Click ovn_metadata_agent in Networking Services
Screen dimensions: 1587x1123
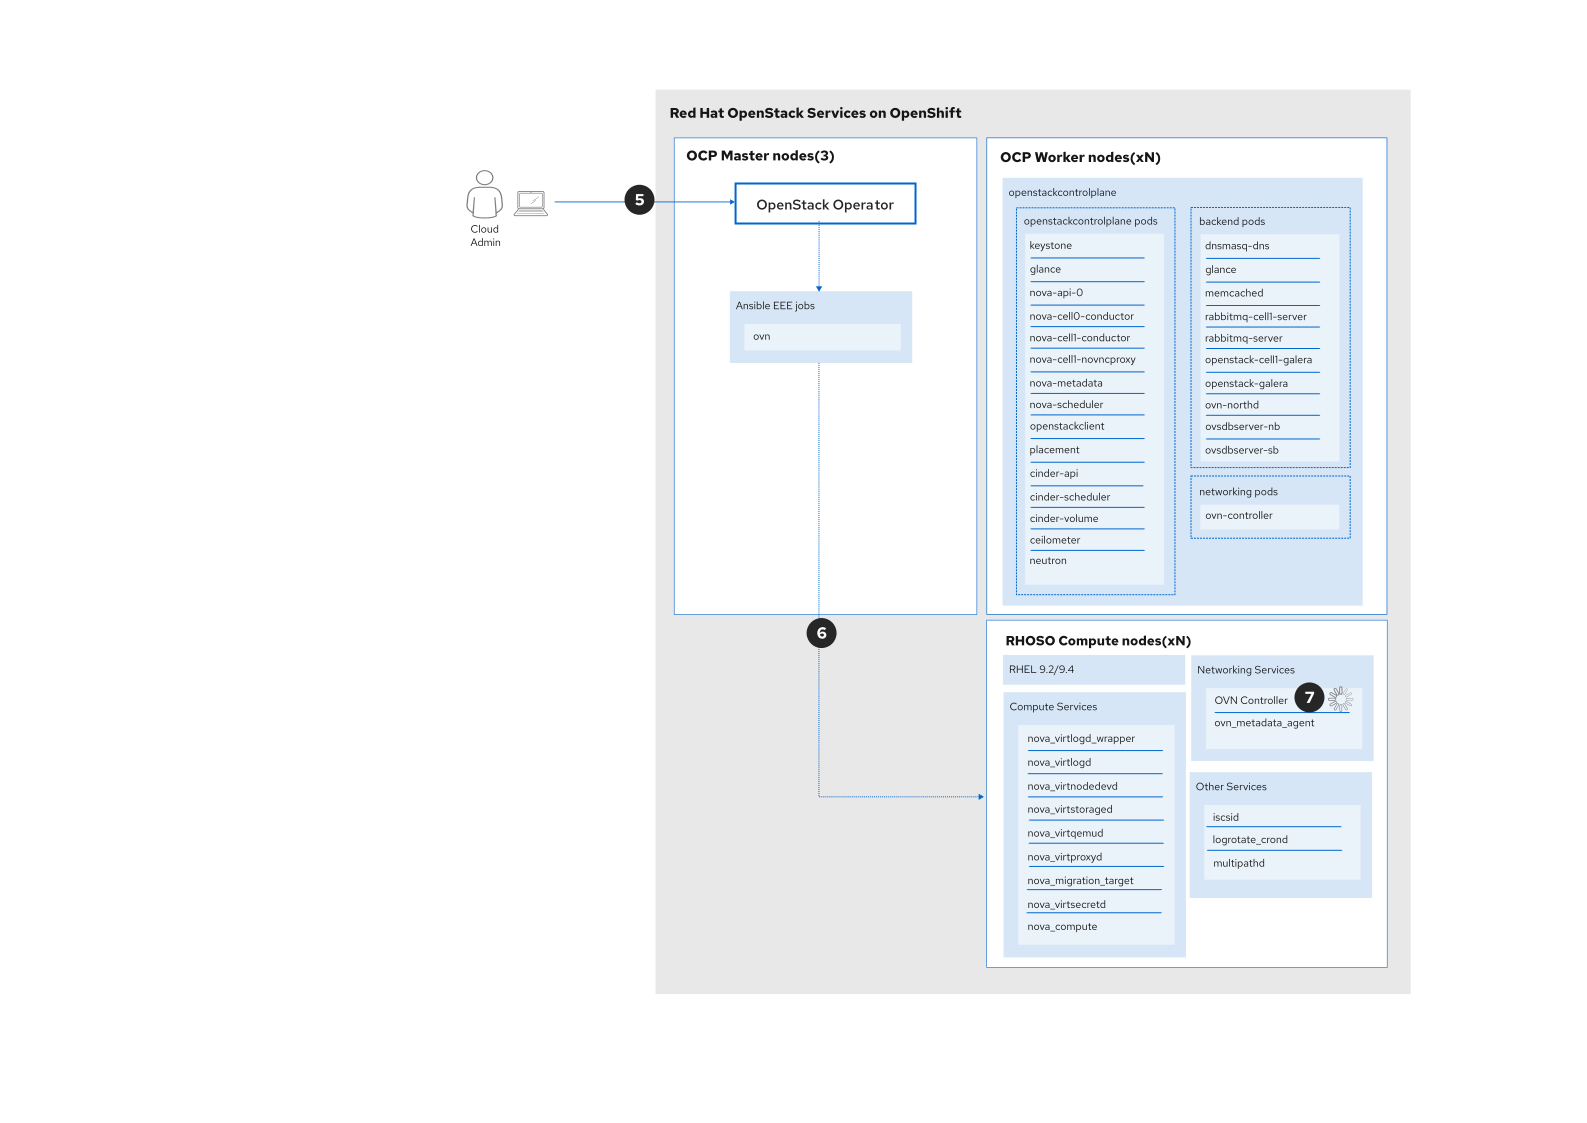pos(1264,723)
